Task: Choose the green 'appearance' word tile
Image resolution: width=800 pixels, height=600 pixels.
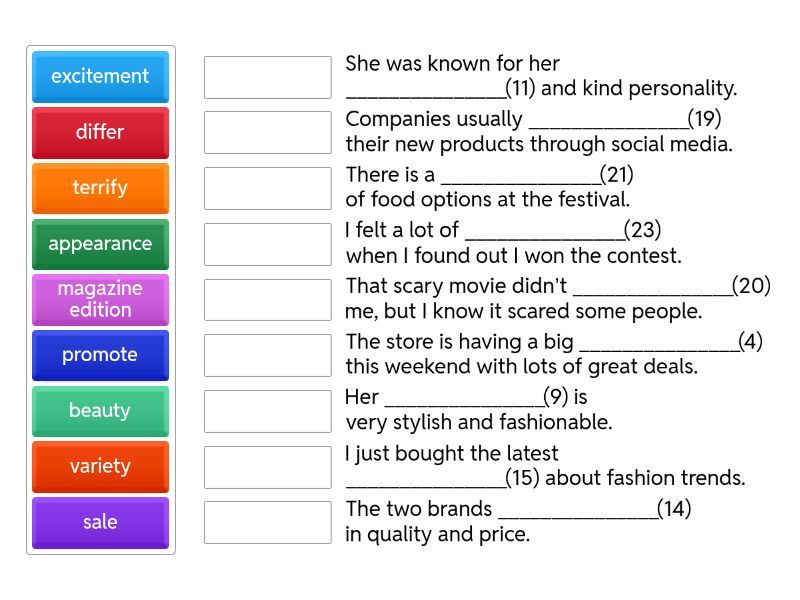Action: pyautogui.click(x=100, y=244)
